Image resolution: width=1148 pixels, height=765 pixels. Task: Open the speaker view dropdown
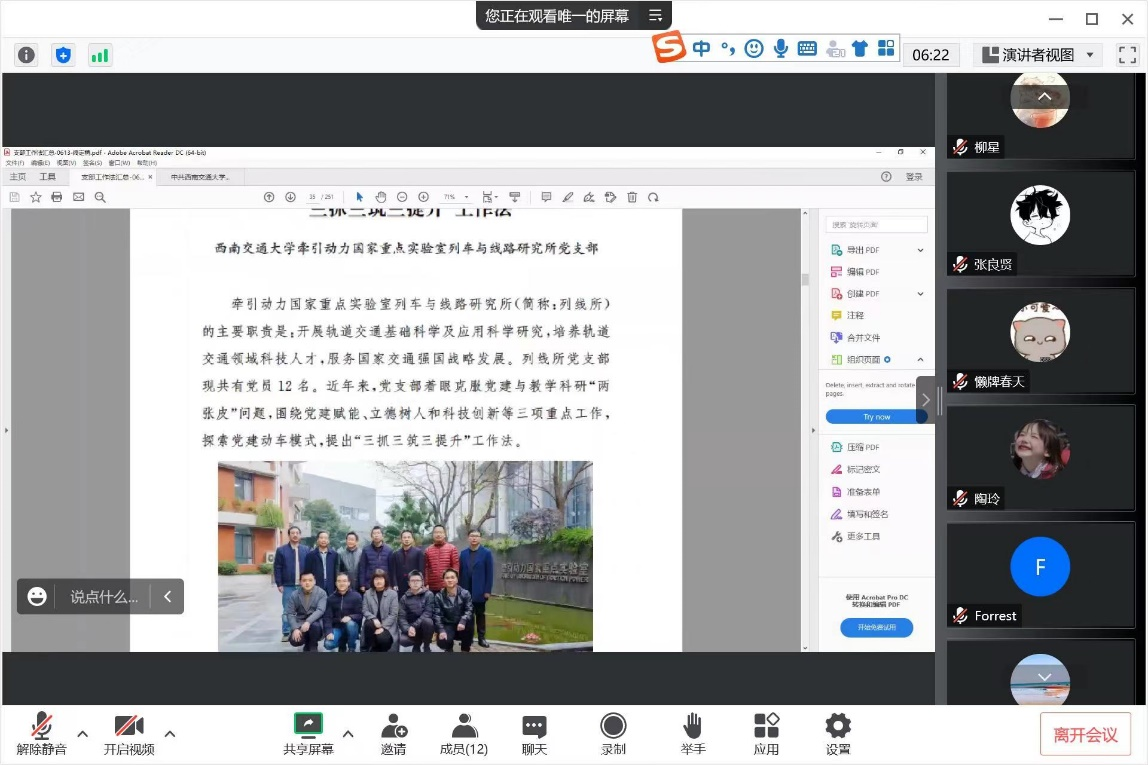1038,55
